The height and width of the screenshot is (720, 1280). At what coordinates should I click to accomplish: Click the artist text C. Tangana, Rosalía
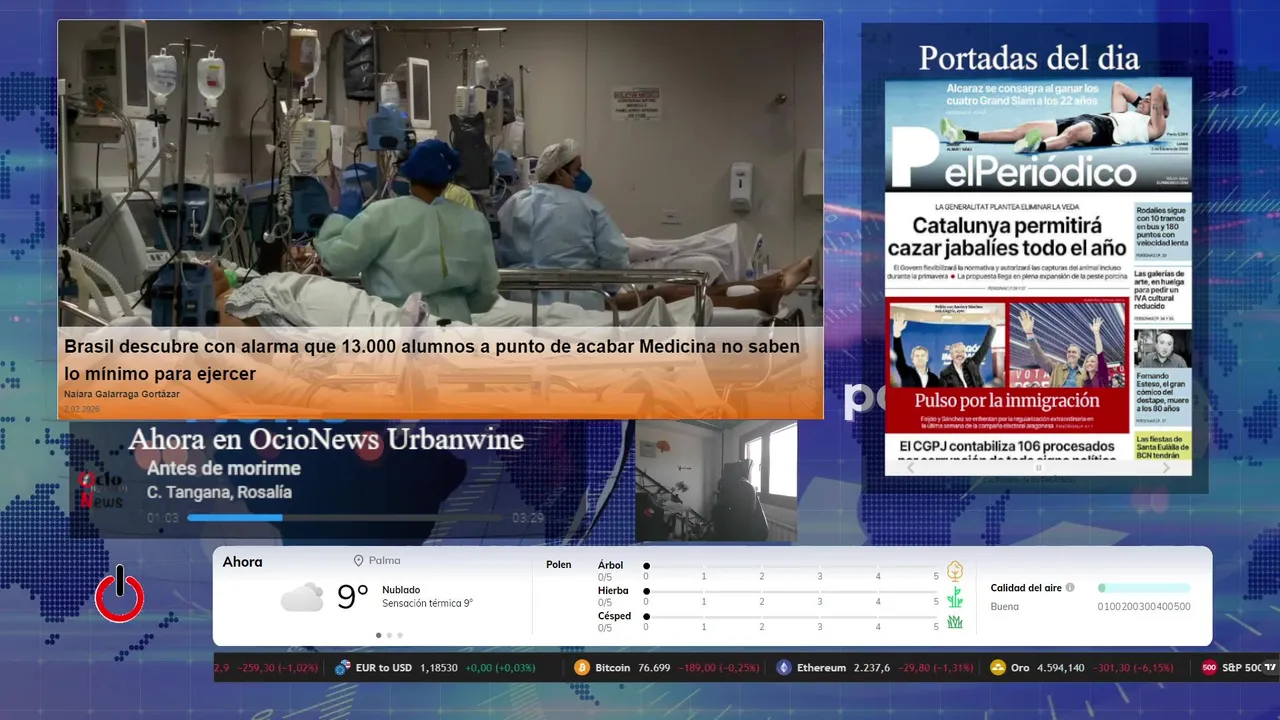coord(219,492)
